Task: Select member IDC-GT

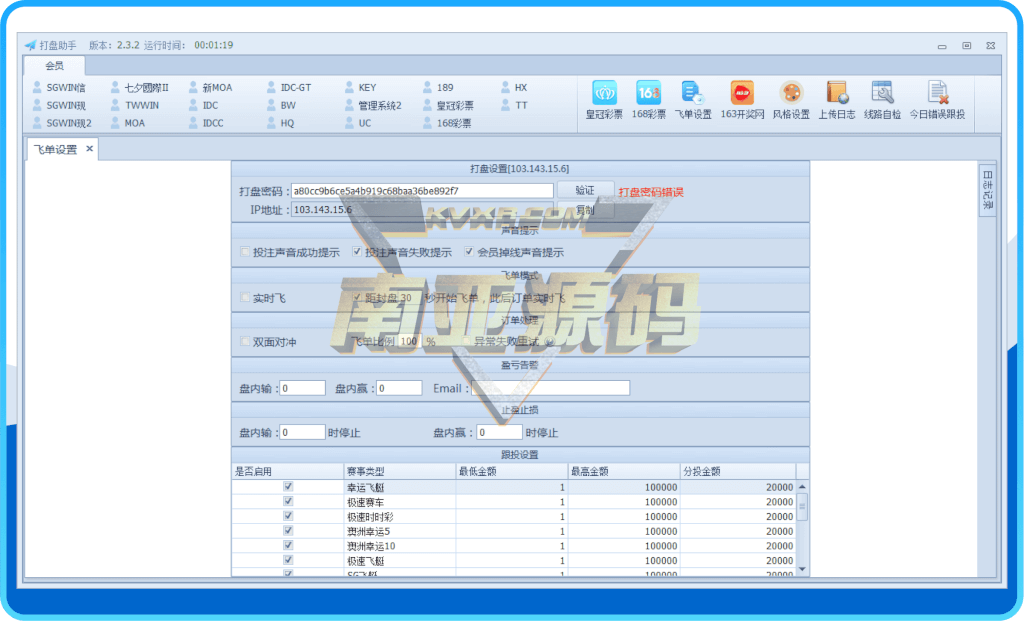Action: 289,88
